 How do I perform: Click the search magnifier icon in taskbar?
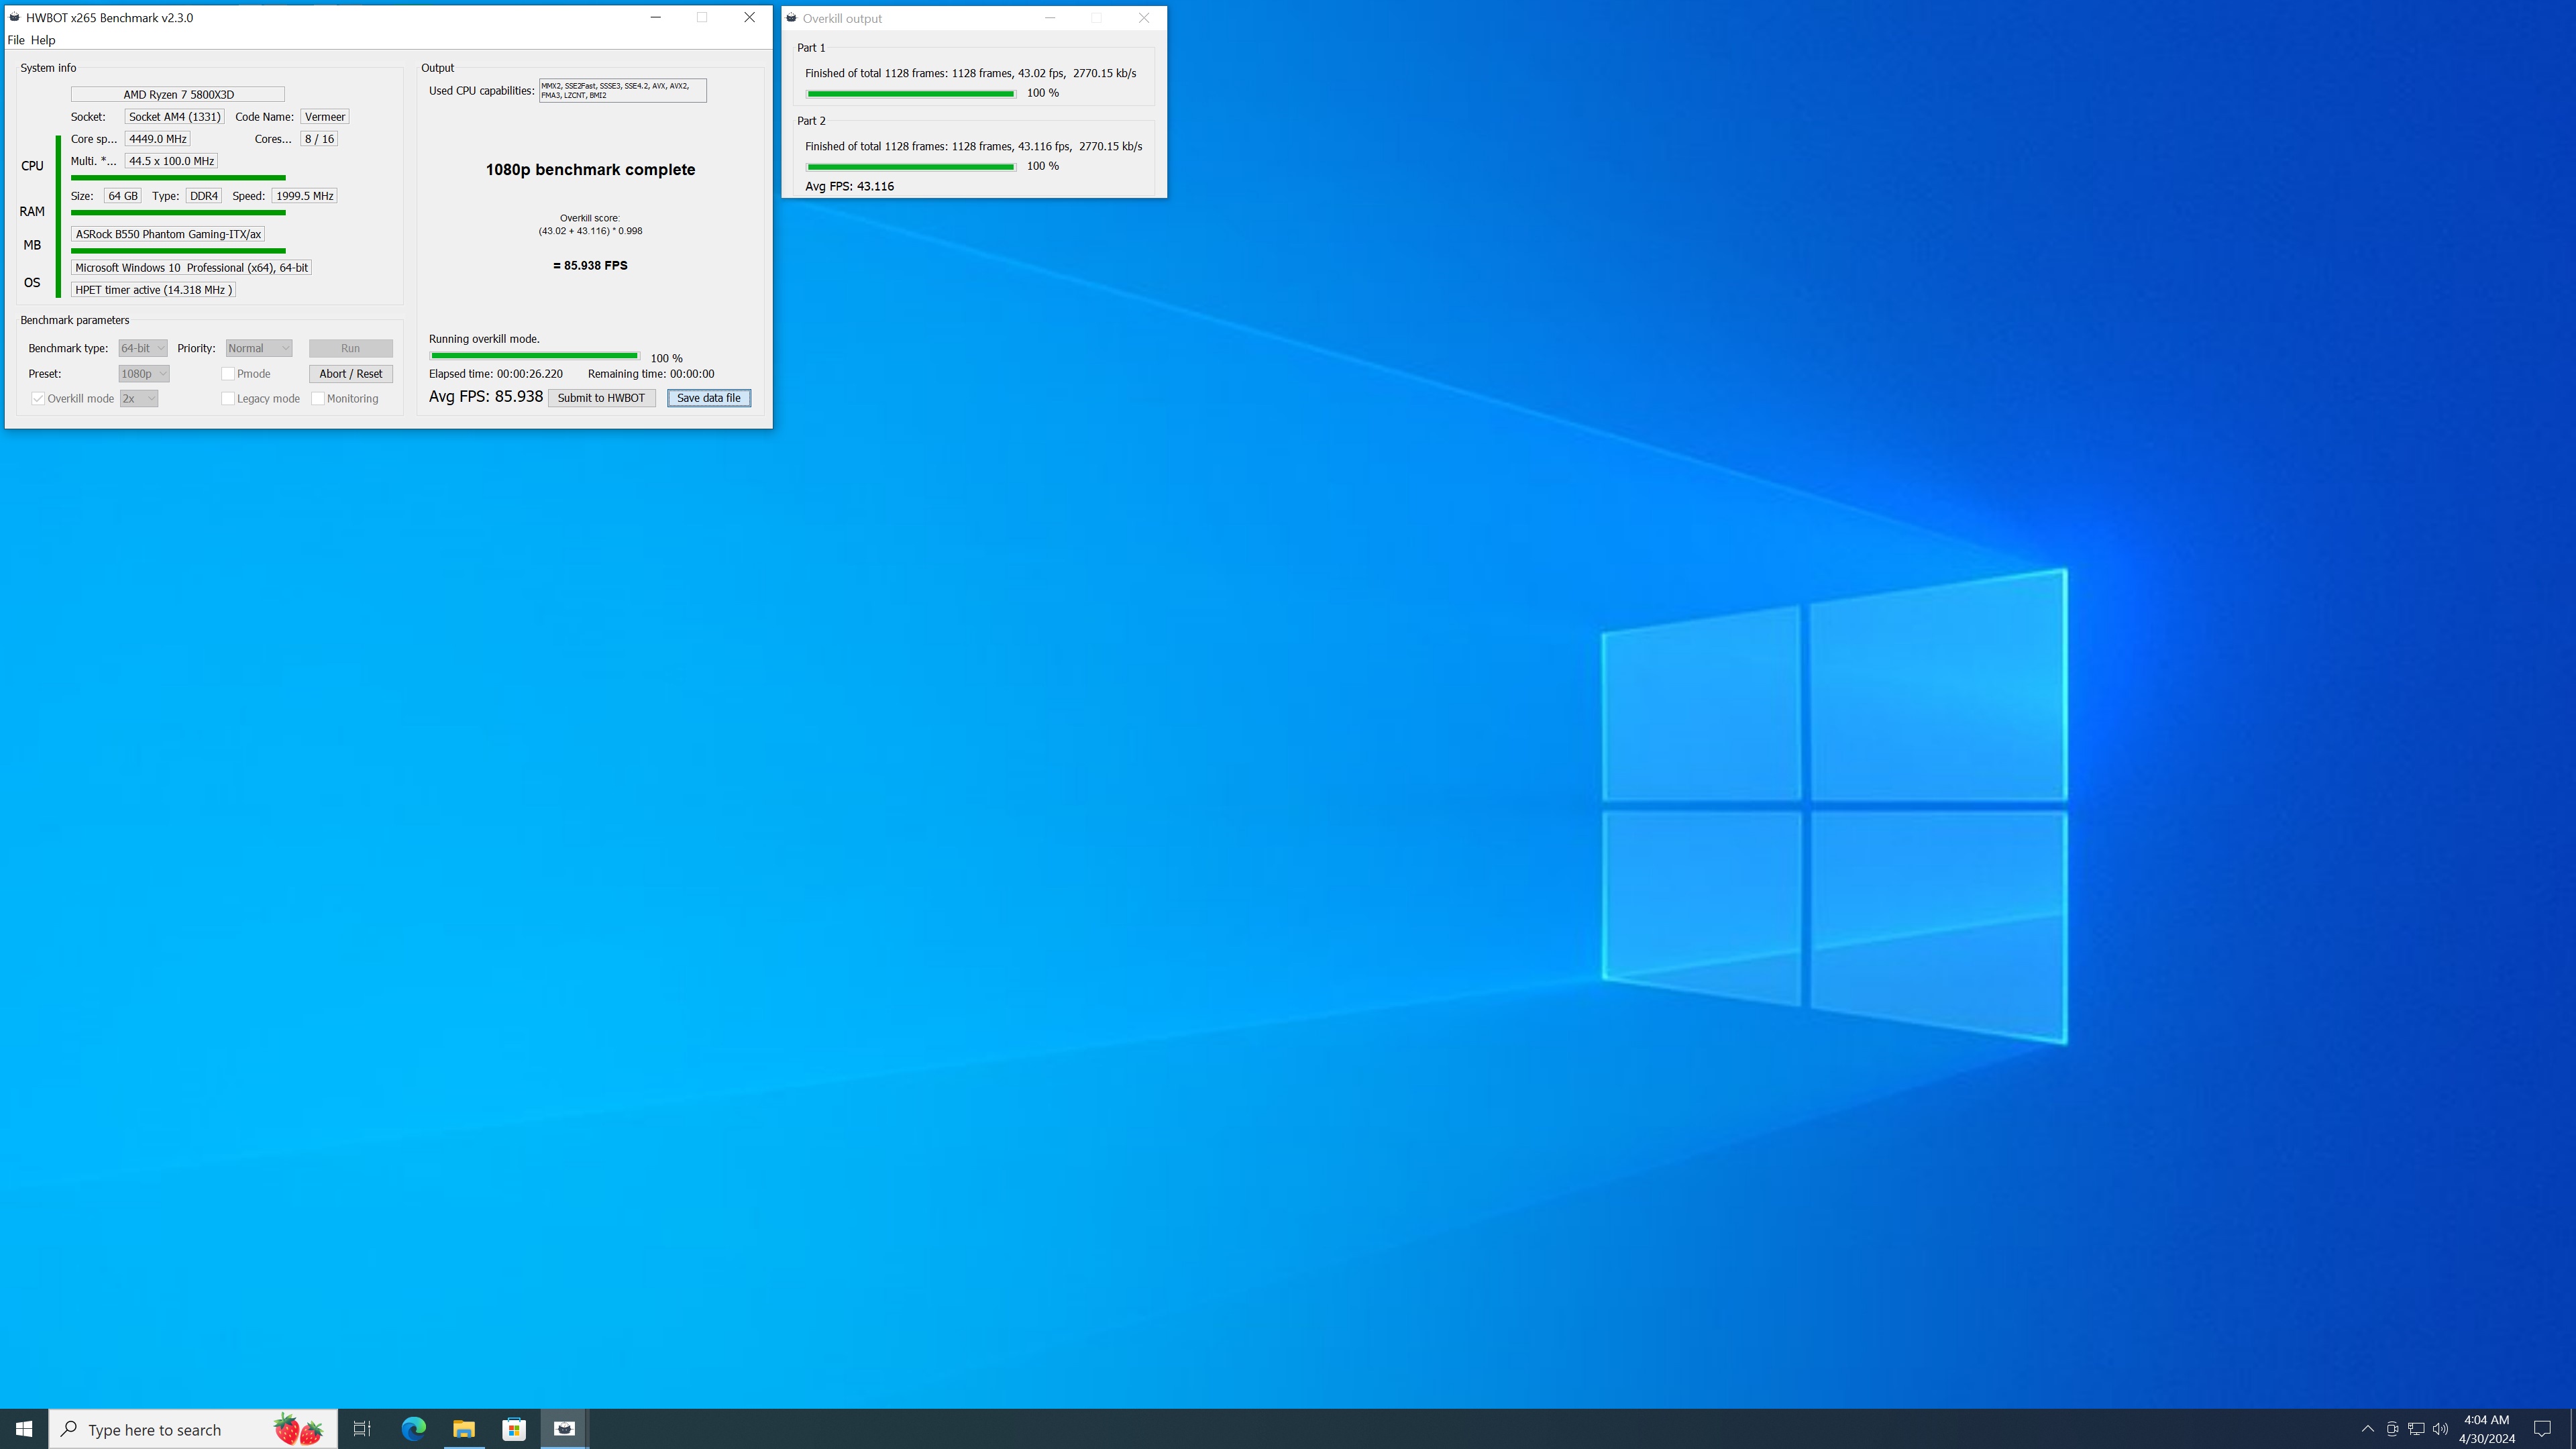point(69,1429)
